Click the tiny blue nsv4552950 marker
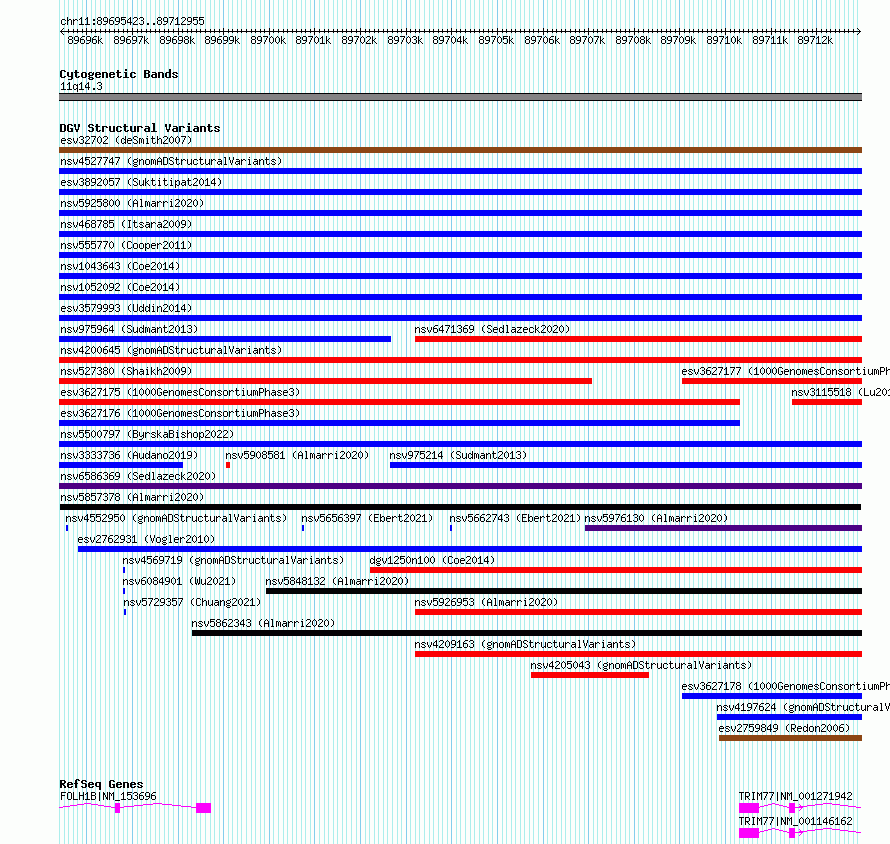Image resolution: width=890 pixels, height=844 pixels. (67, 528)
